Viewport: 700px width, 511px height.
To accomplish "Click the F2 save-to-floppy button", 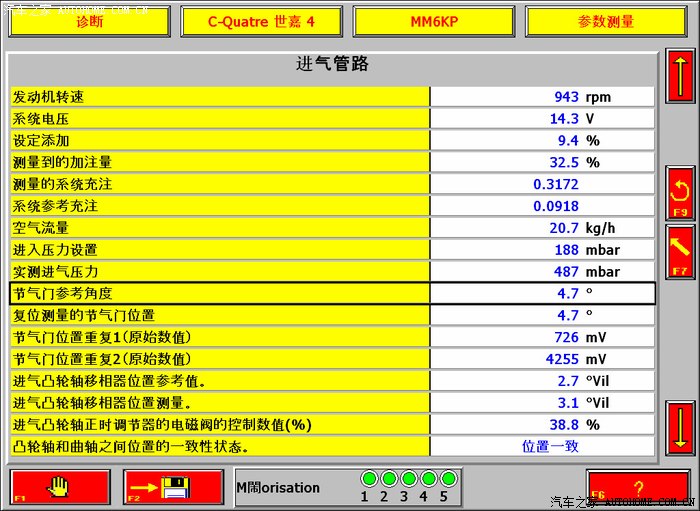I will (x=173, y=487).
